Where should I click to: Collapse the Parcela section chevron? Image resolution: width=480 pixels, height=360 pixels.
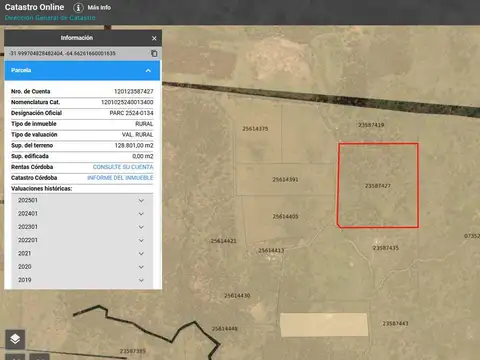click(x=148, y=70)
